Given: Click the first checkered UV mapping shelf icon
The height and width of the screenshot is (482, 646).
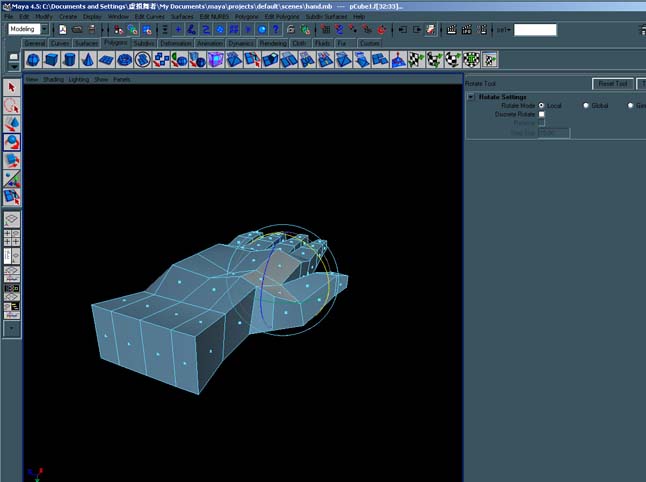Looking at the screenshot, I should tap(416, 60).
